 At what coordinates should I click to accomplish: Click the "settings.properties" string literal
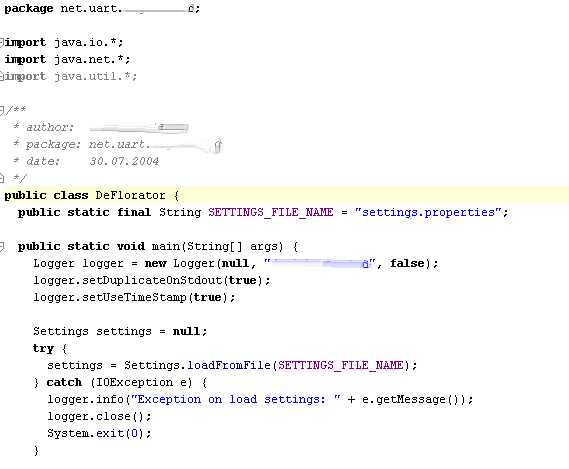pos(428,212)
